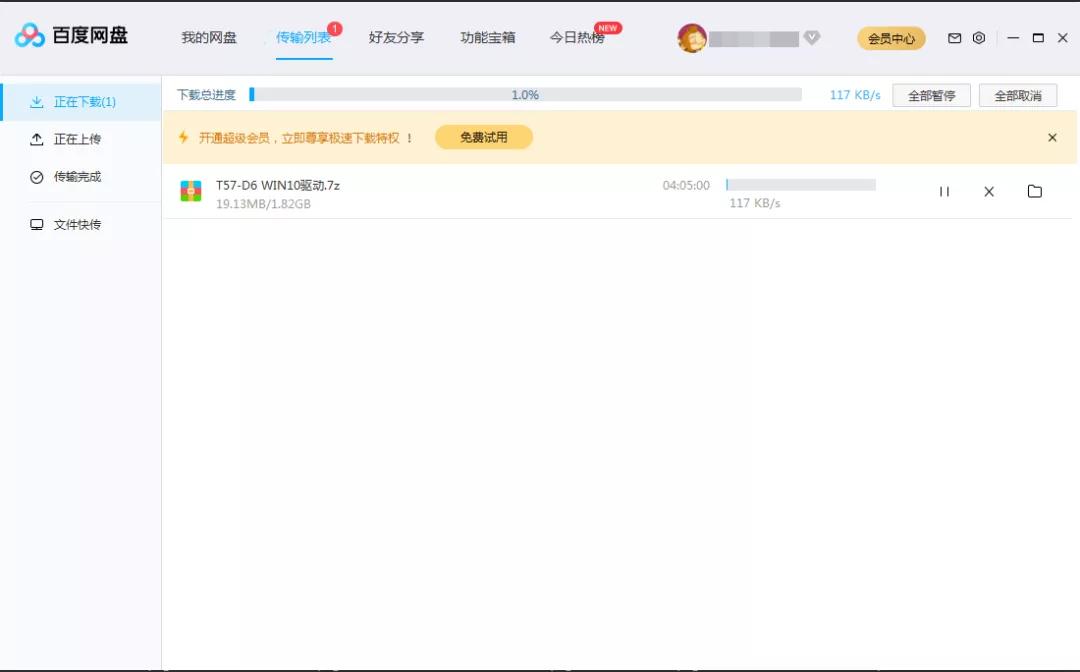
Task: Open the 功能宝箱 toolbox tab
Action: (487, 37)
